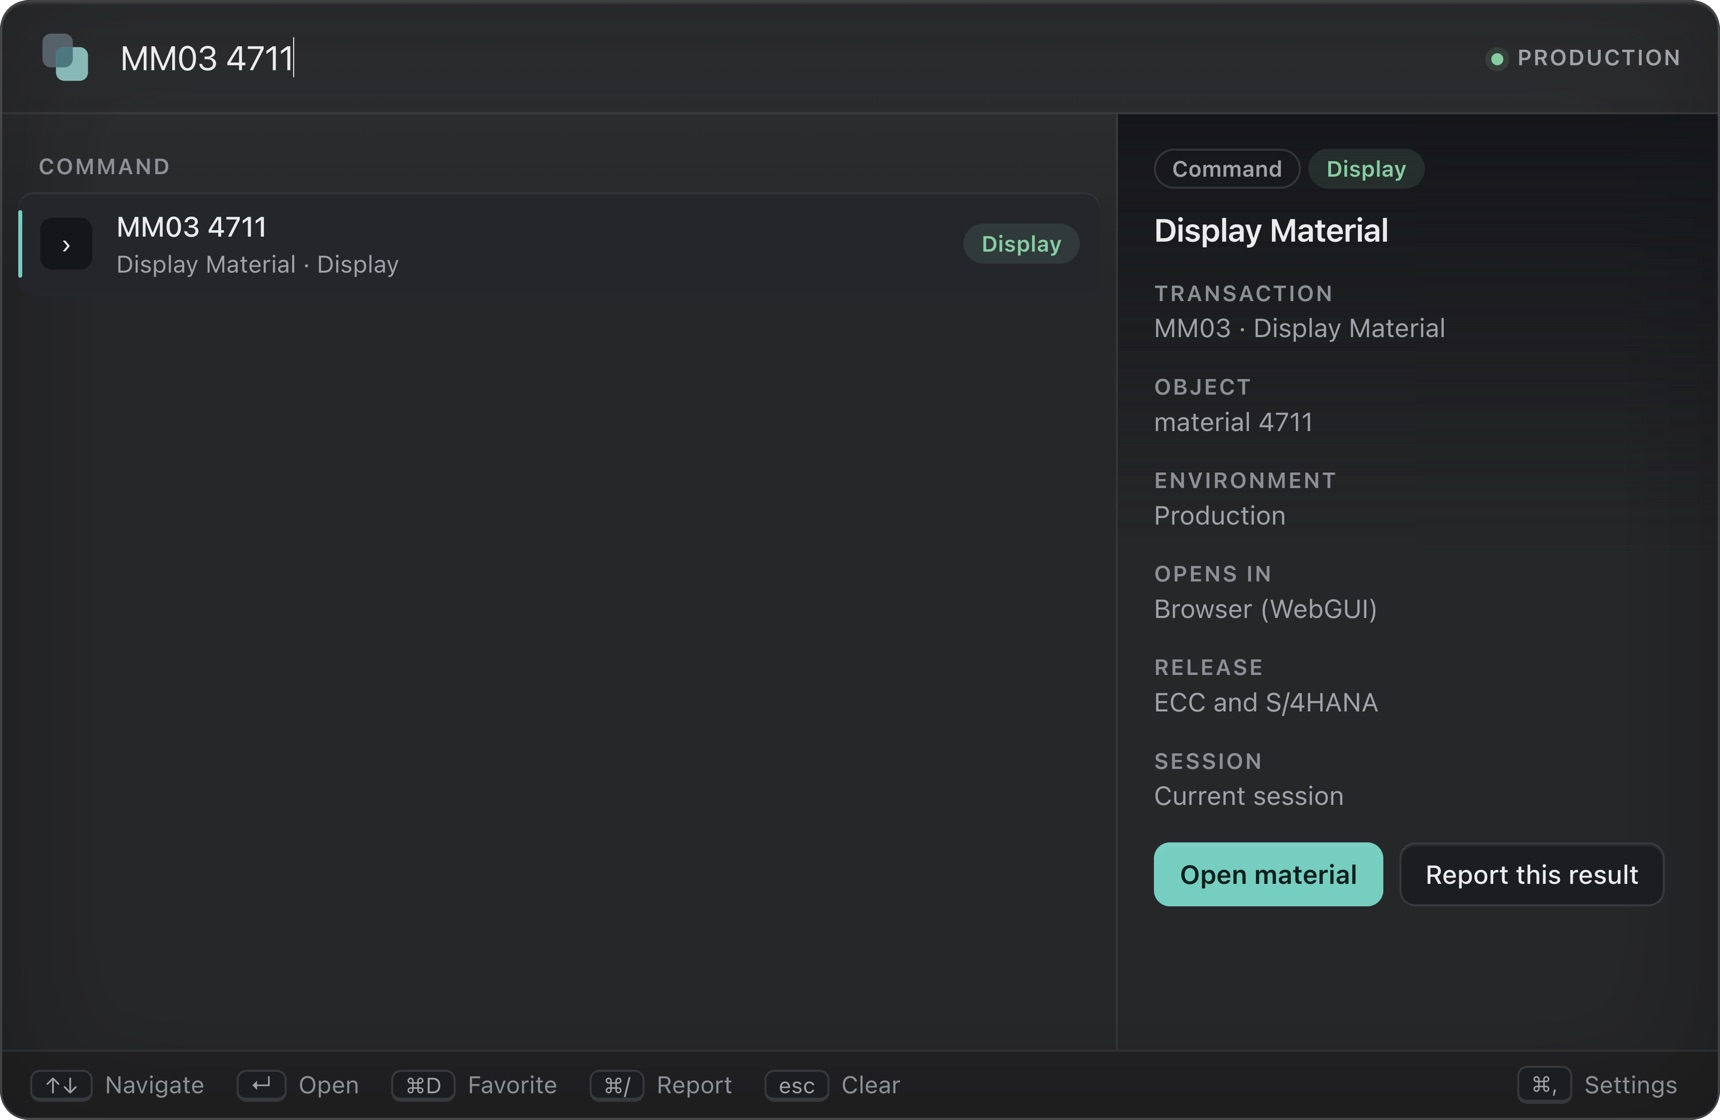
Task: Select the Display pill in detail panel
Action: point(1365,169)
